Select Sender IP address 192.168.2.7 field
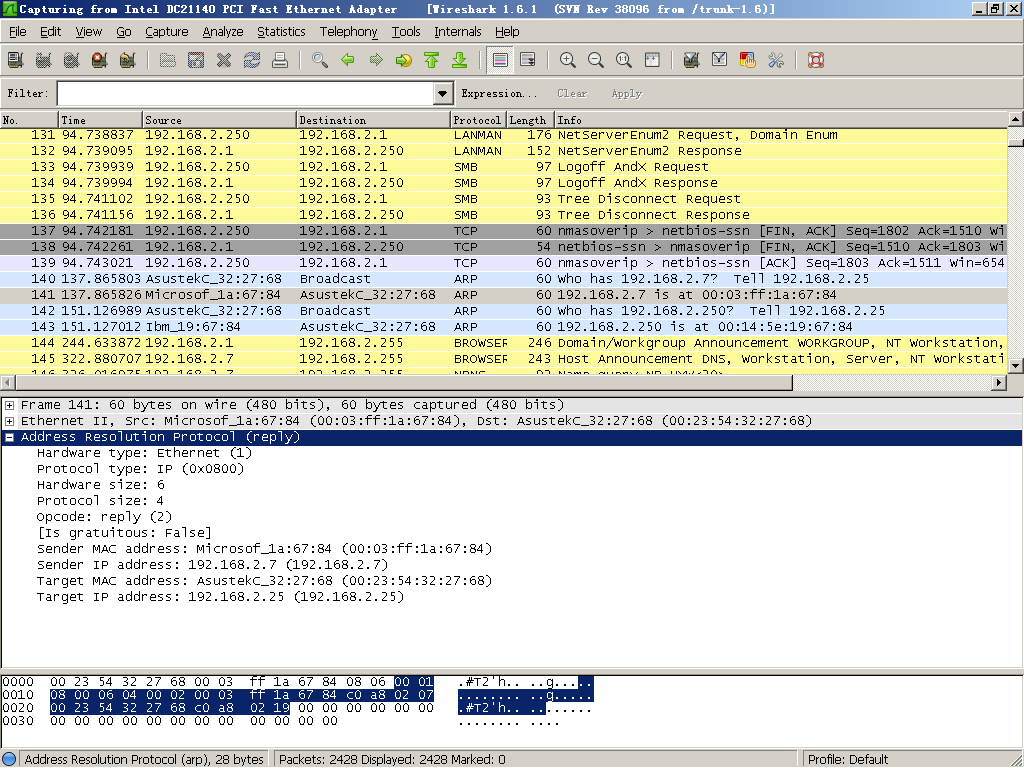The image size is (1024, 768). point(212,565)
